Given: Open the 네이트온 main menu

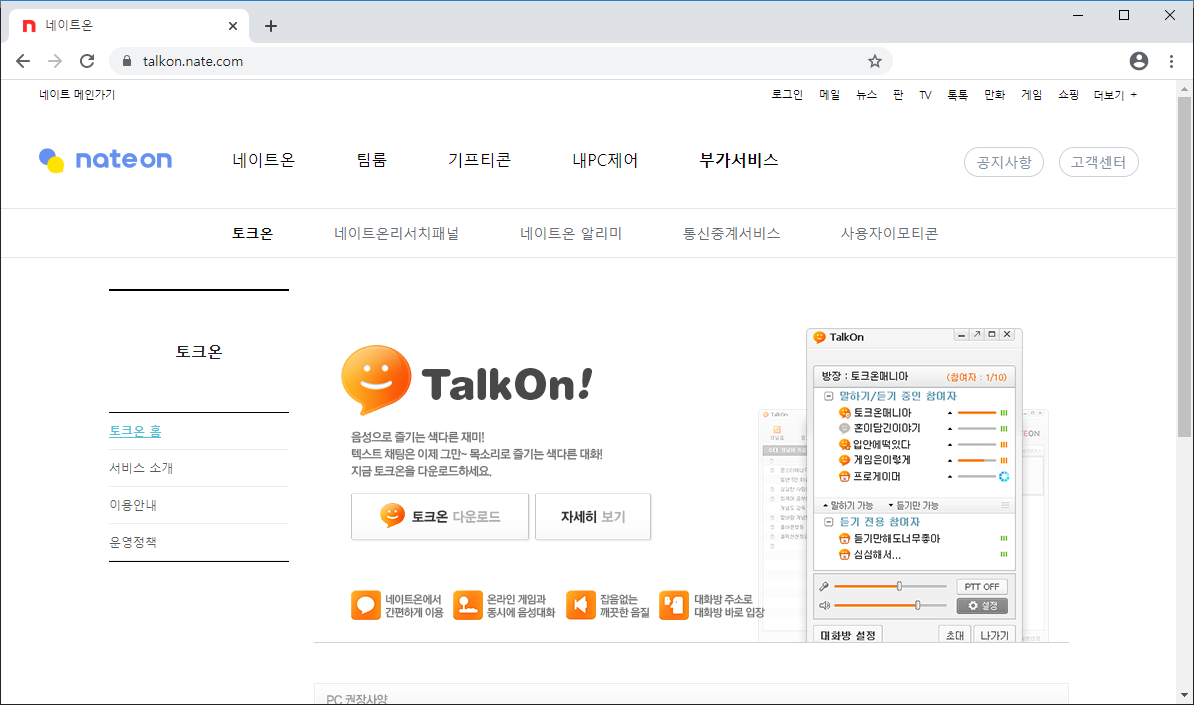Looking at the screenshot, I should (263, 160).
